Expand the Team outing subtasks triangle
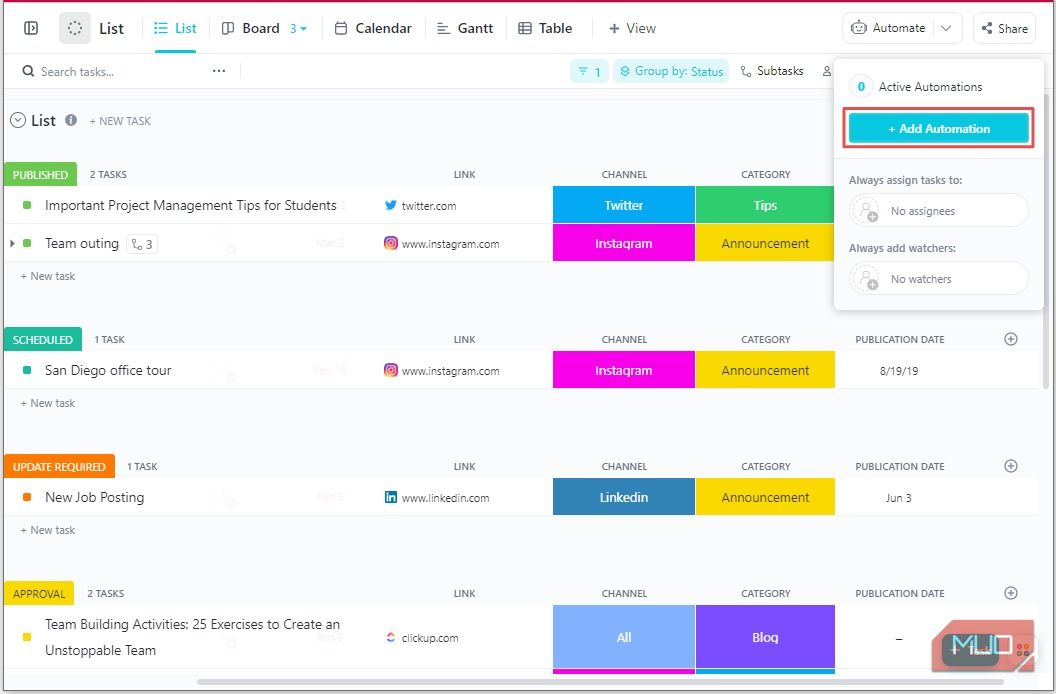This screenshot has width=1056, height=694. [12, 244]
